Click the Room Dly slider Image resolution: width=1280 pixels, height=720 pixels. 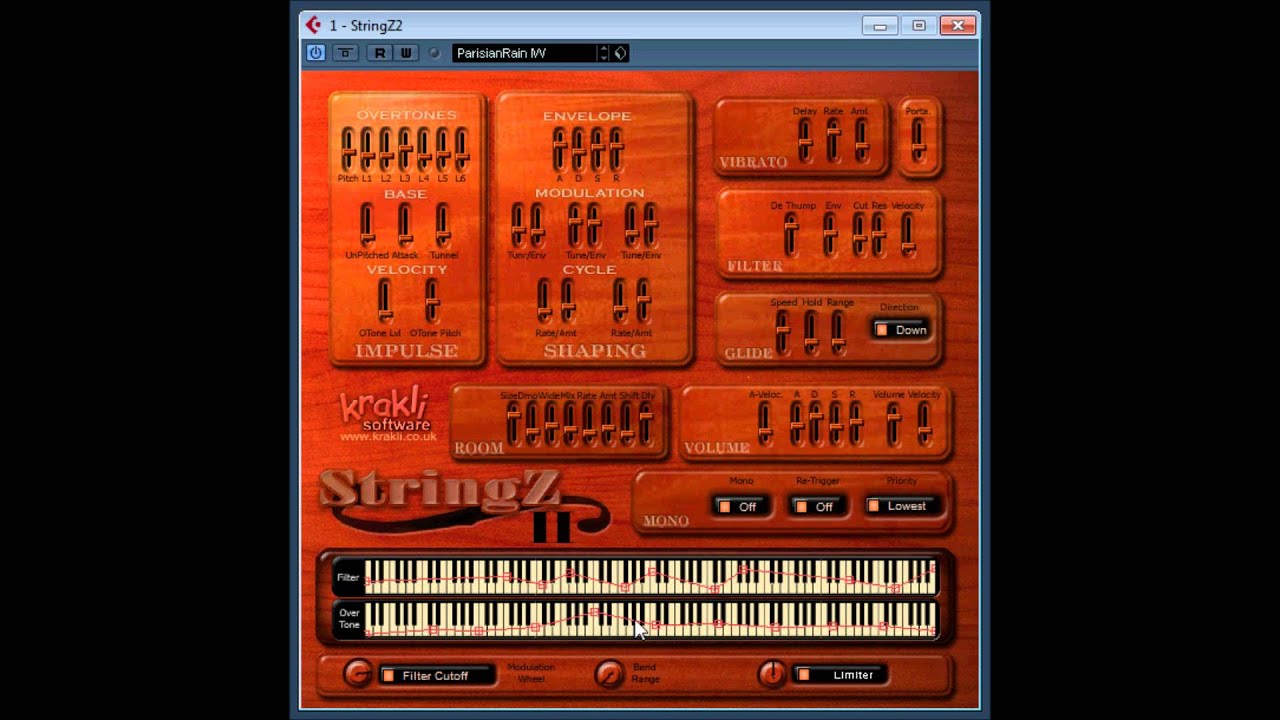pos(646,424)
